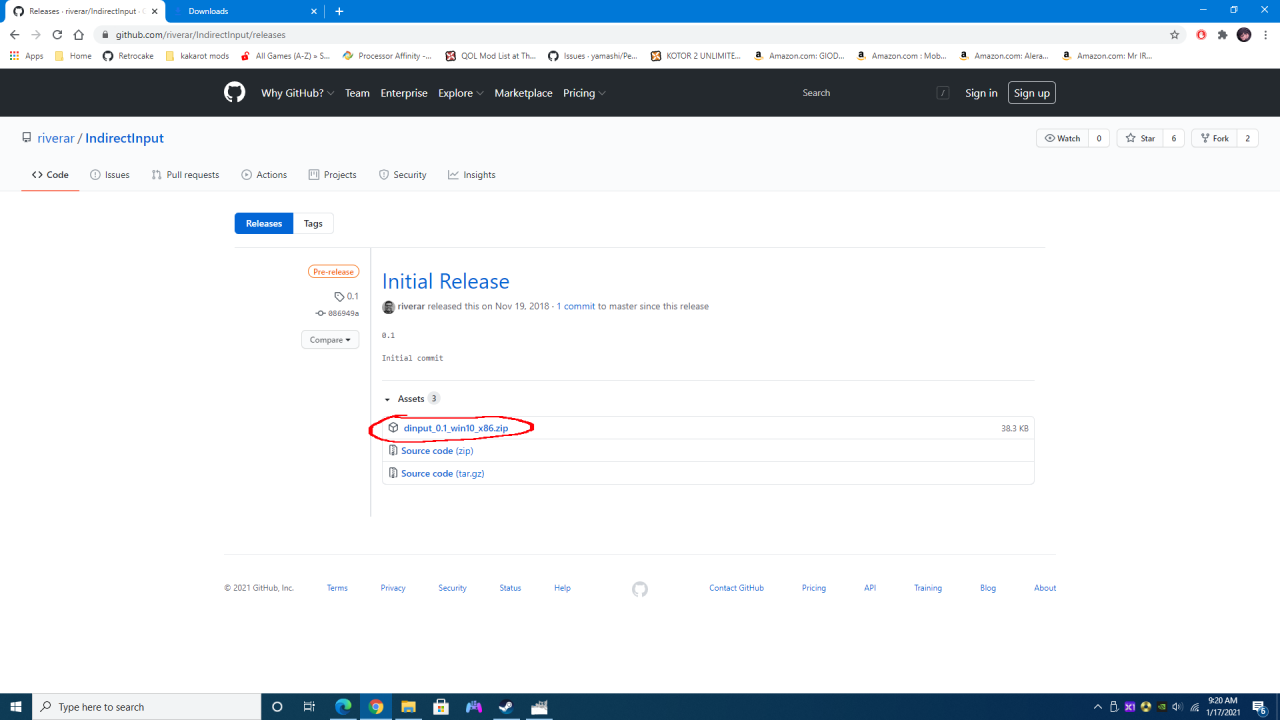Open Chrome extensions puzzle icon
This screenshot has width=1280, height=720.
tap(1222, 34)
